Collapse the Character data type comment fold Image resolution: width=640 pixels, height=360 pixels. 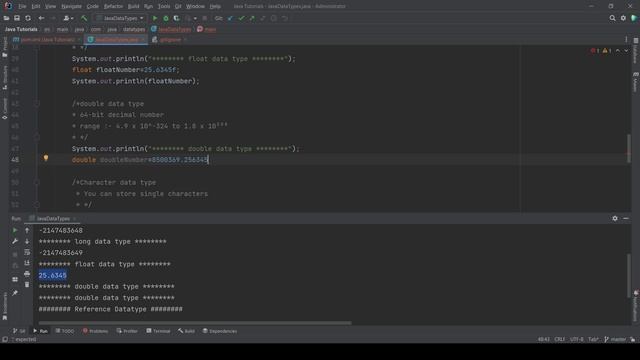pyautogui.click(x=37, y=182)
